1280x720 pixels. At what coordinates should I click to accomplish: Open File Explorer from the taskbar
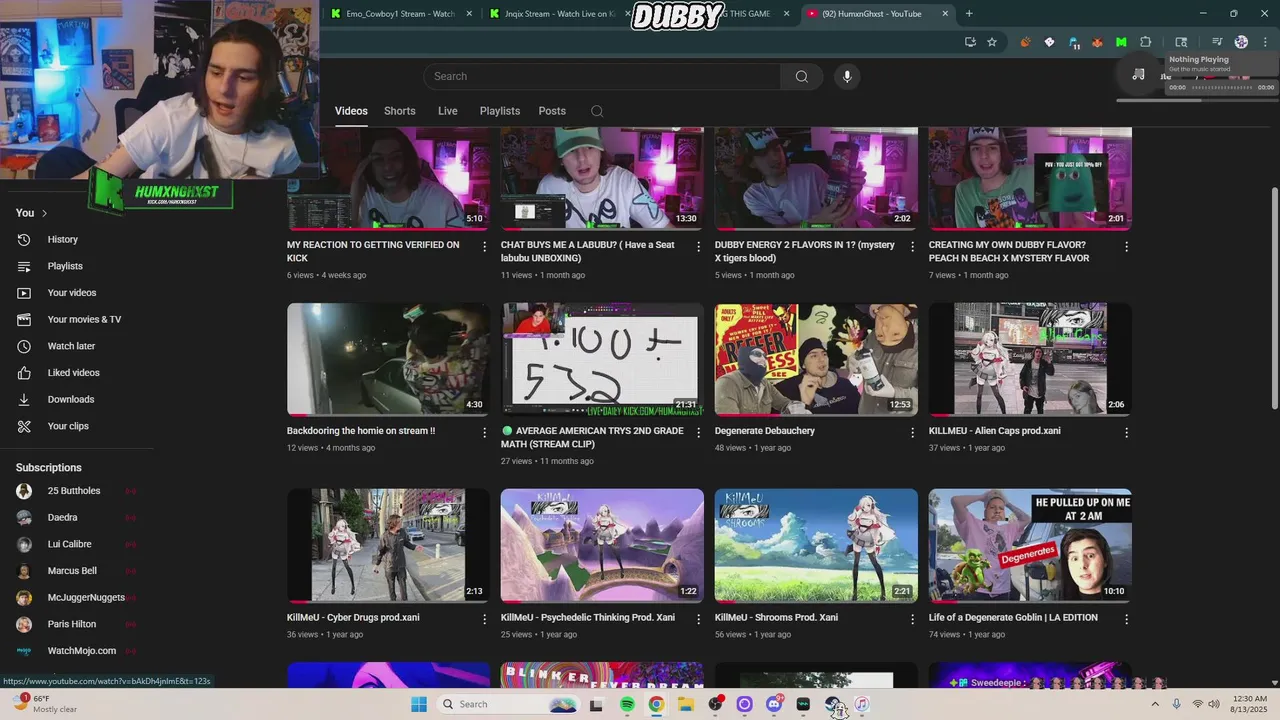coord(686,704)
